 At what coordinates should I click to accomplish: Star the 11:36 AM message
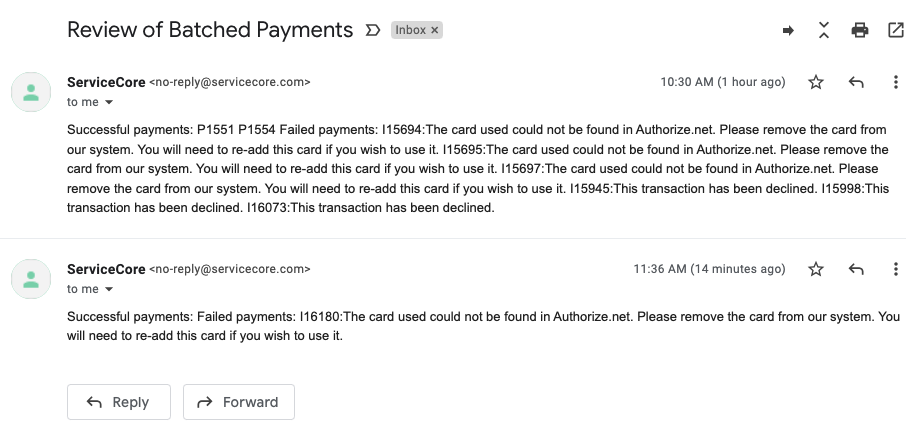[816, 269]
